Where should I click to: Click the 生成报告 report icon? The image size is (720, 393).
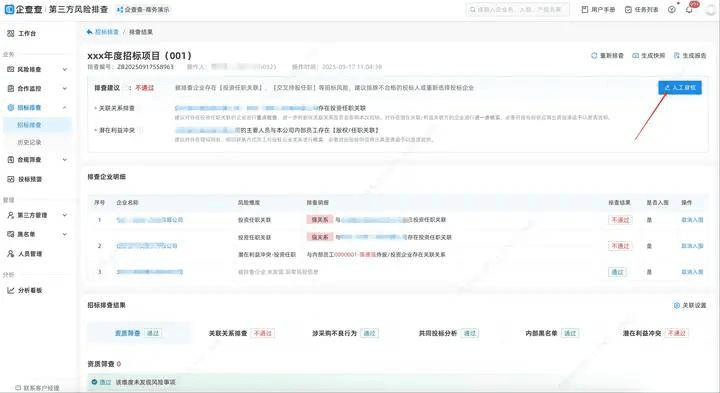click(x=676, y=56)
